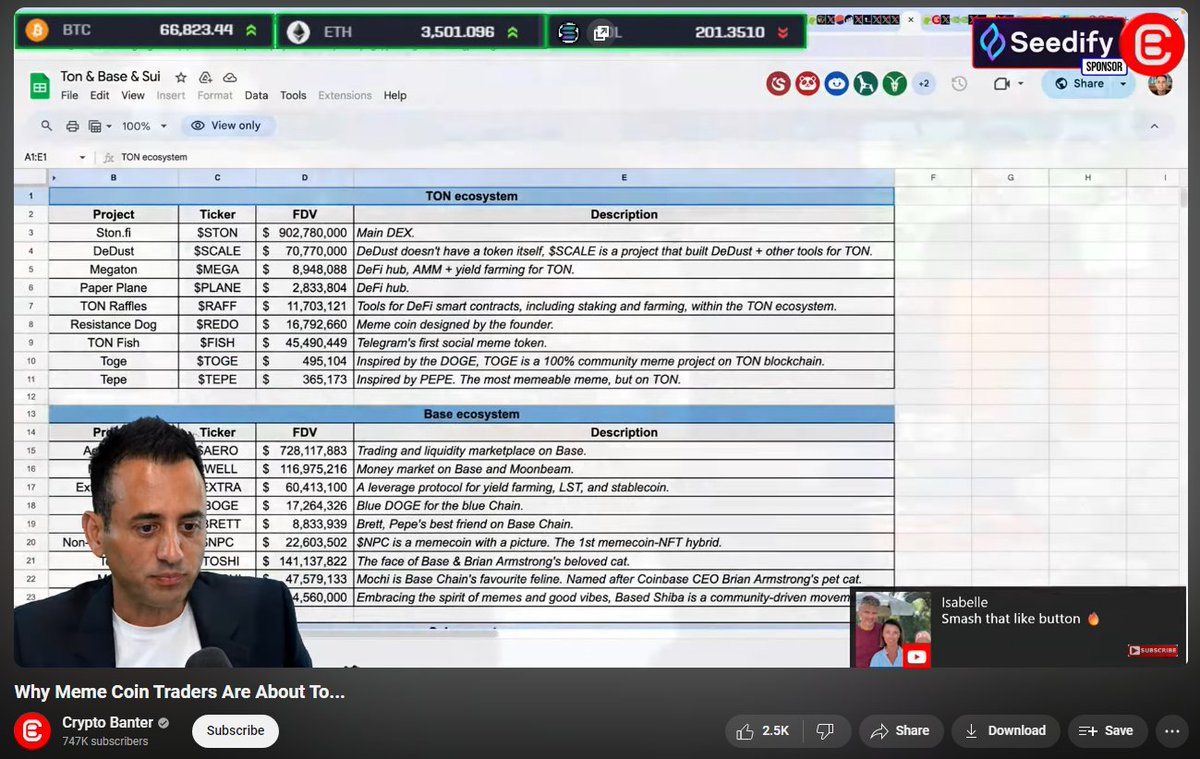
Task: Click the Google account profile photo
Action: (1160, 84)
